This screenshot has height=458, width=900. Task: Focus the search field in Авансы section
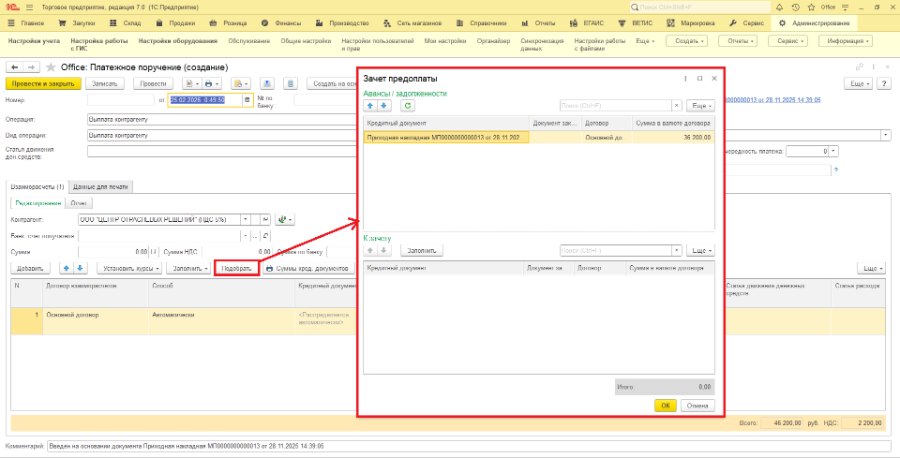pyautogui.click(x=615, y=106)
